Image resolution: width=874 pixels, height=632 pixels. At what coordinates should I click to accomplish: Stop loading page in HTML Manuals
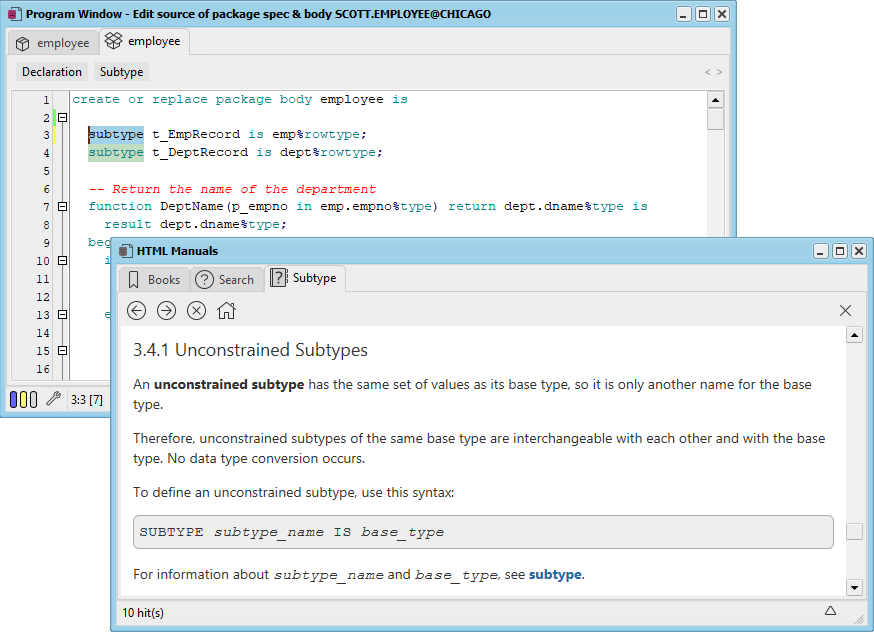click(196, 310)
